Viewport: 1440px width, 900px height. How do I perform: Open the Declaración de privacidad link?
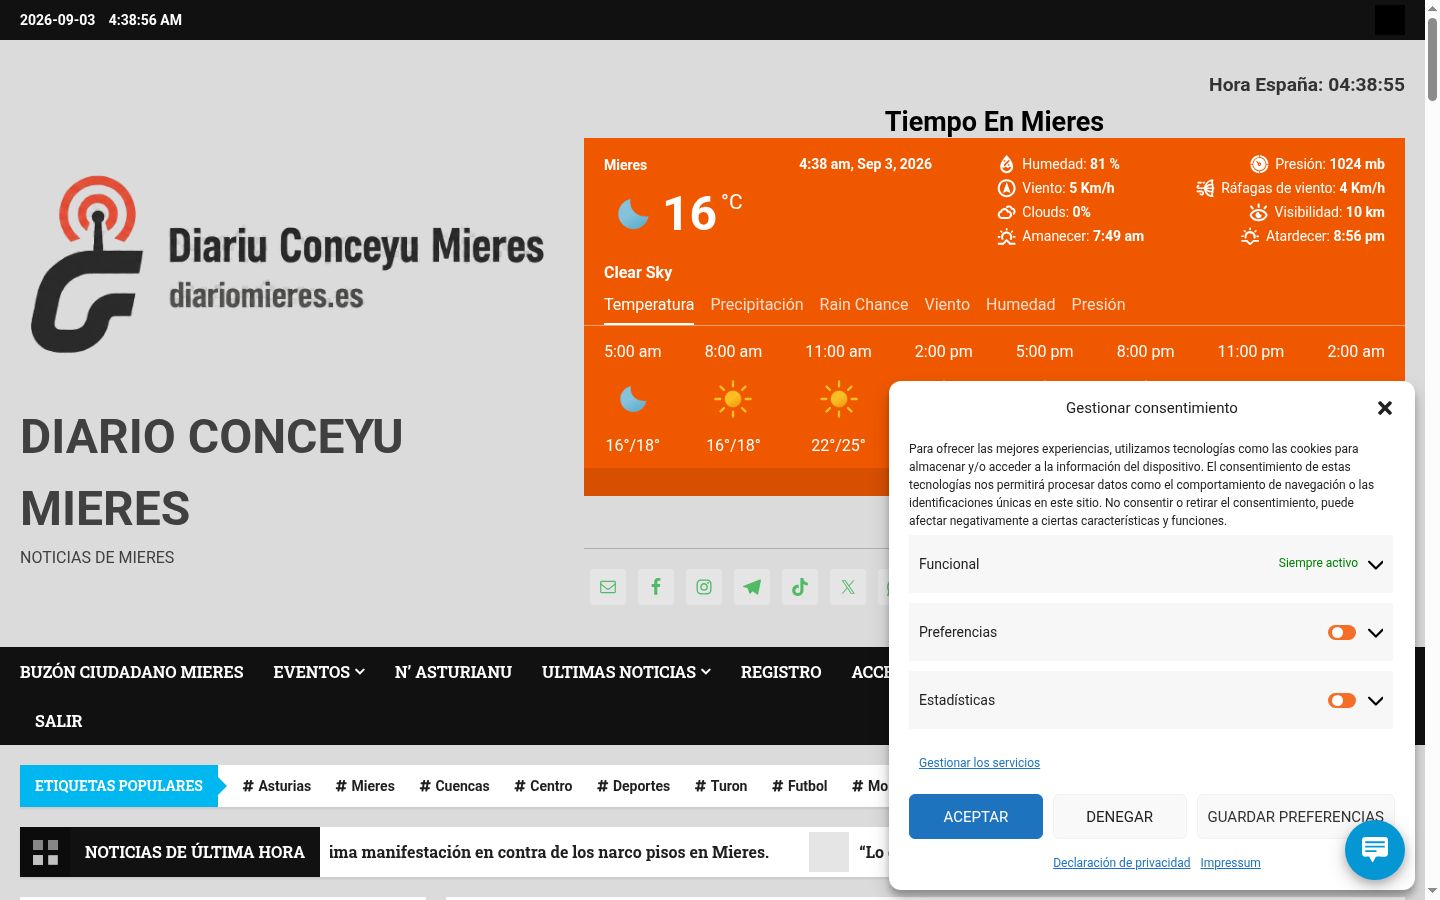(x=1122, y=863)
